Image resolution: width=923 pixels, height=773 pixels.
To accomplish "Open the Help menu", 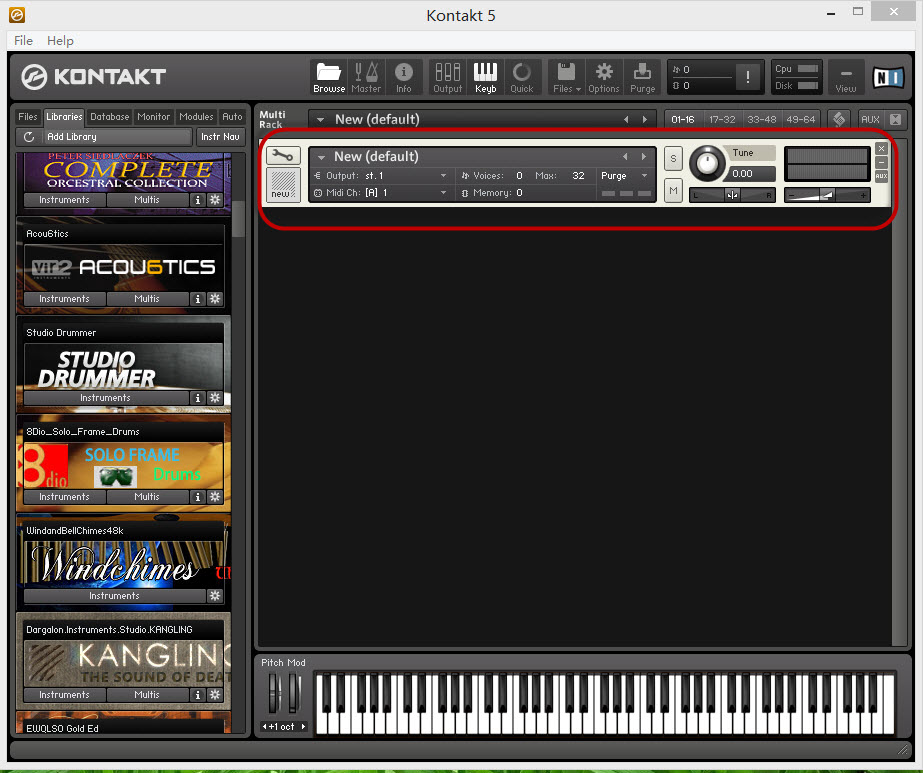I will [x=60, y=41].
